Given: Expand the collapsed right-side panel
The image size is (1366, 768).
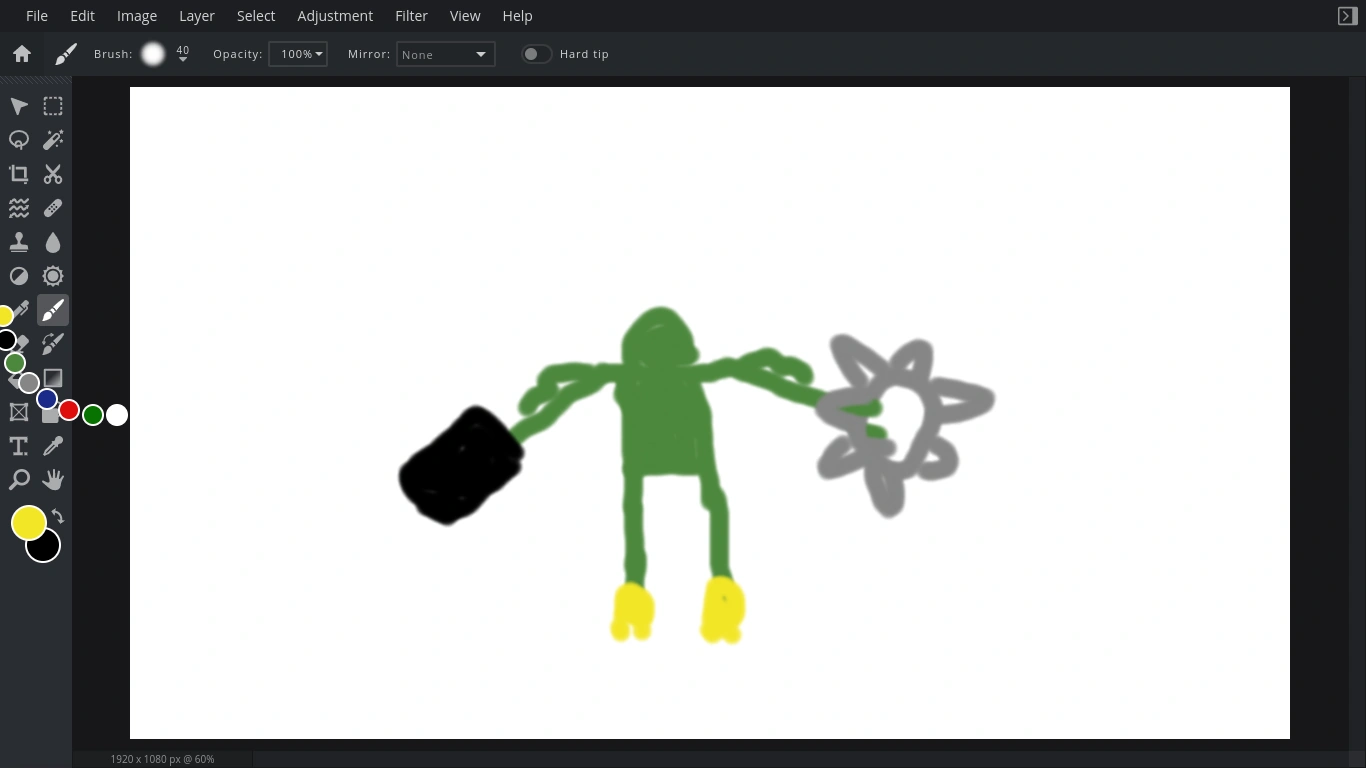Looking at the screenshot, I should [1348, 16].
